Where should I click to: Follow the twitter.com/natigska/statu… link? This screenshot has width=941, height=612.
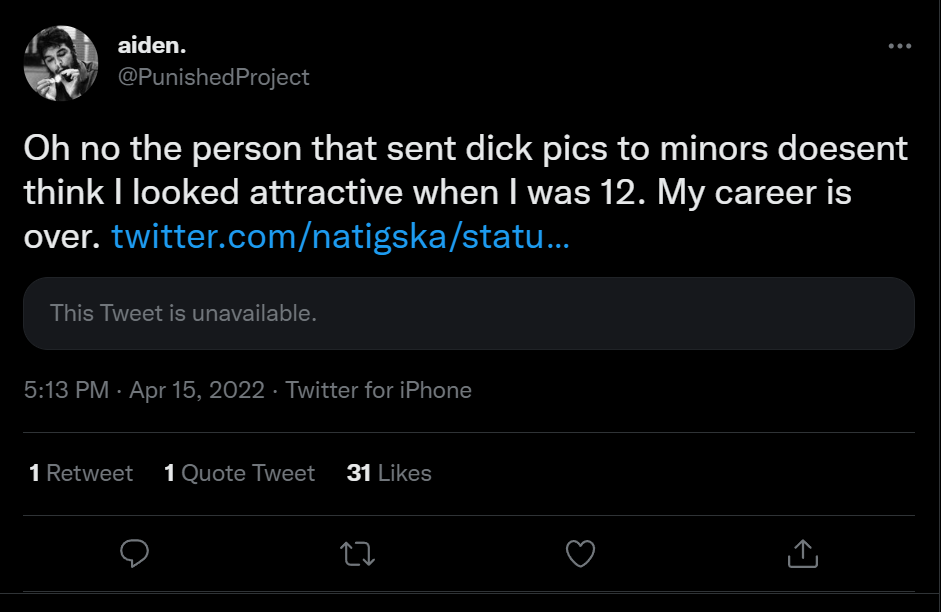(340, 236)
